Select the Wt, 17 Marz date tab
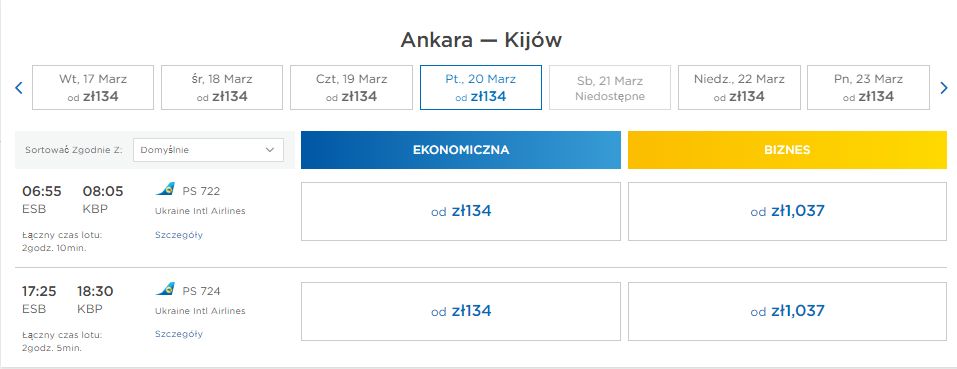The height and width of the screenshot is (369, 957). 93,87
